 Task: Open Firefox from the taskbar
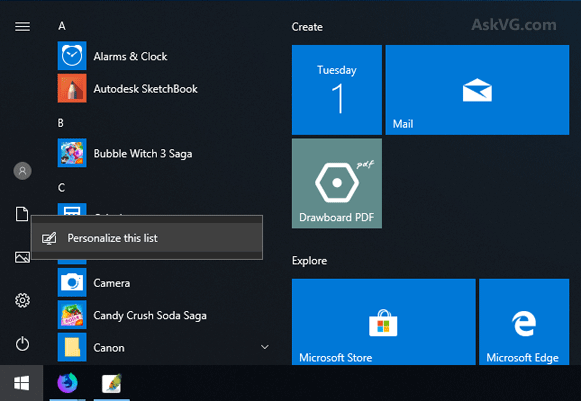click(x=67, y=383)
